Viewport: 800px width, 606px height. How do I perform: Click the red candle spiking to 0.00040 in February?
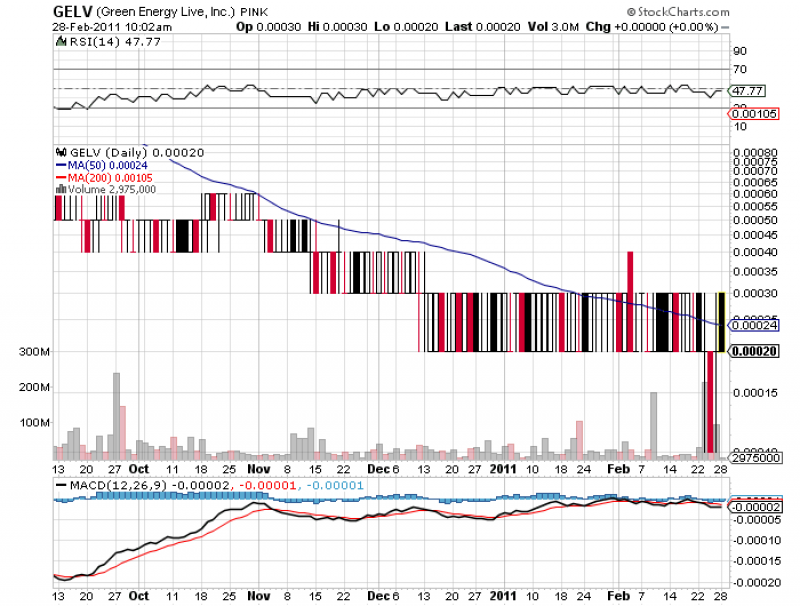click(630, 301)
